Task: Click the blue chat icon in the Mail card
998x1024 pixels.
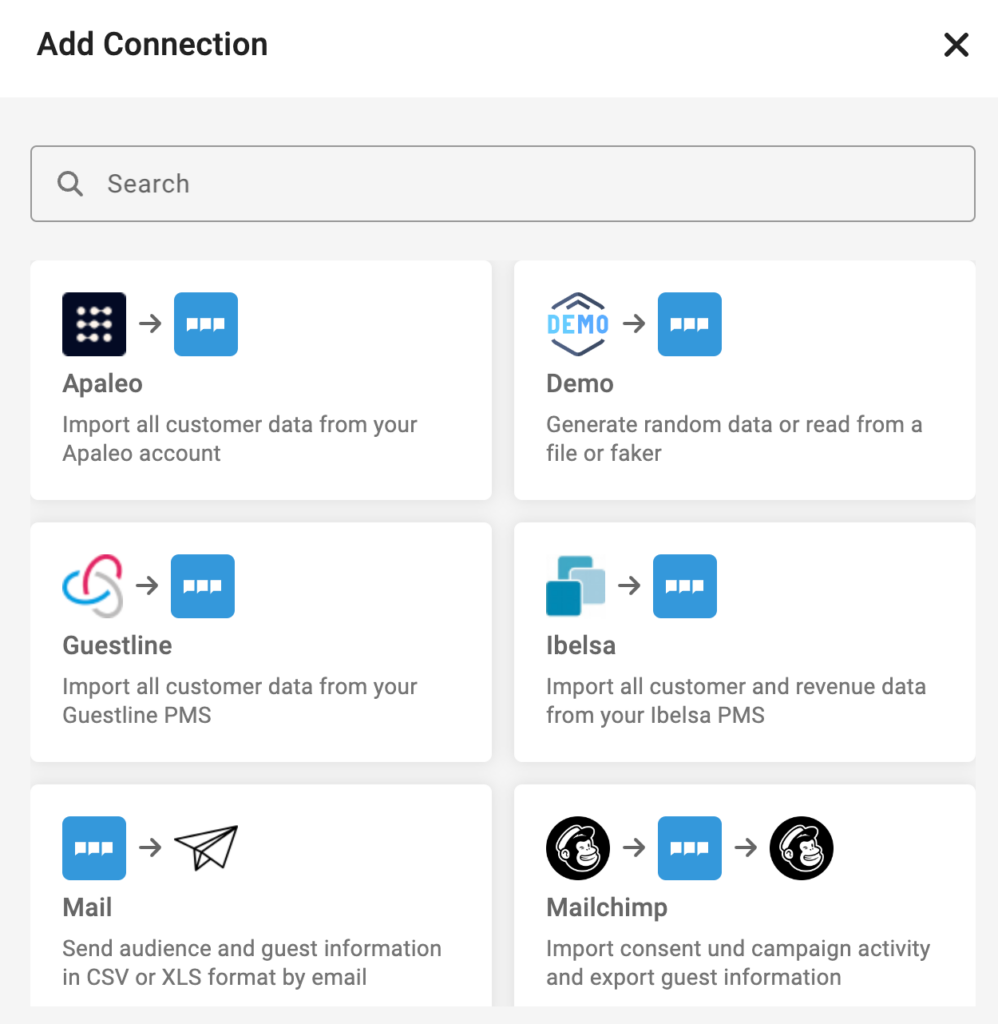Action: click(94, 847)
